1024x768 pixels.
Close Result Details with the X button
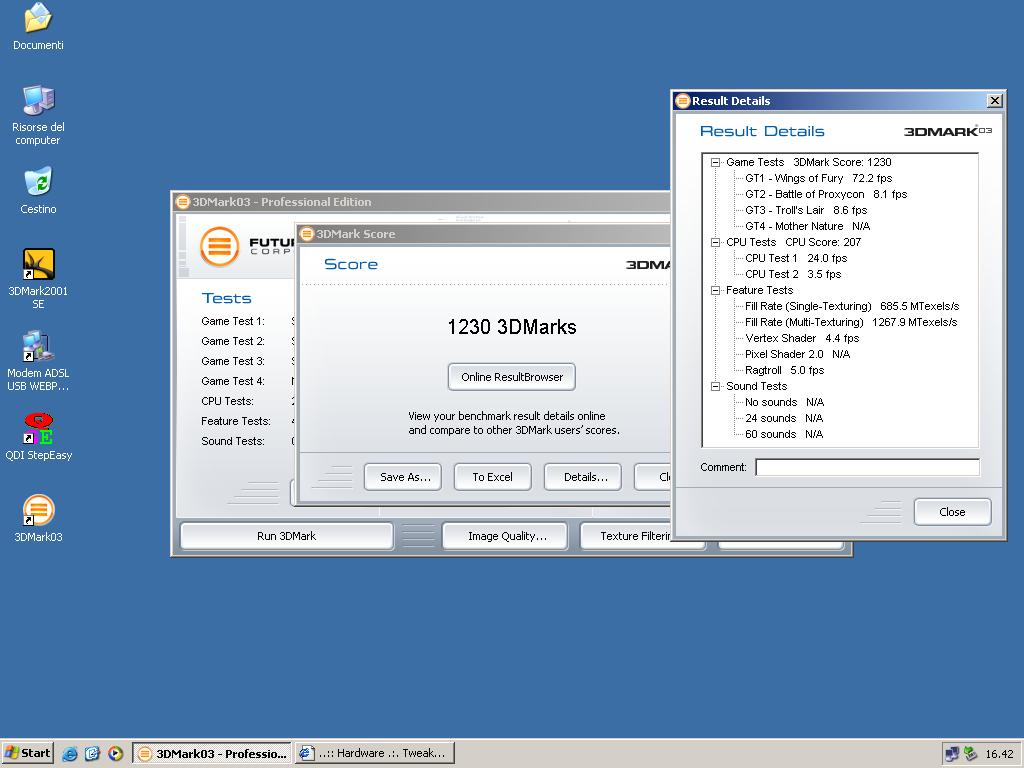click(995, 101)
